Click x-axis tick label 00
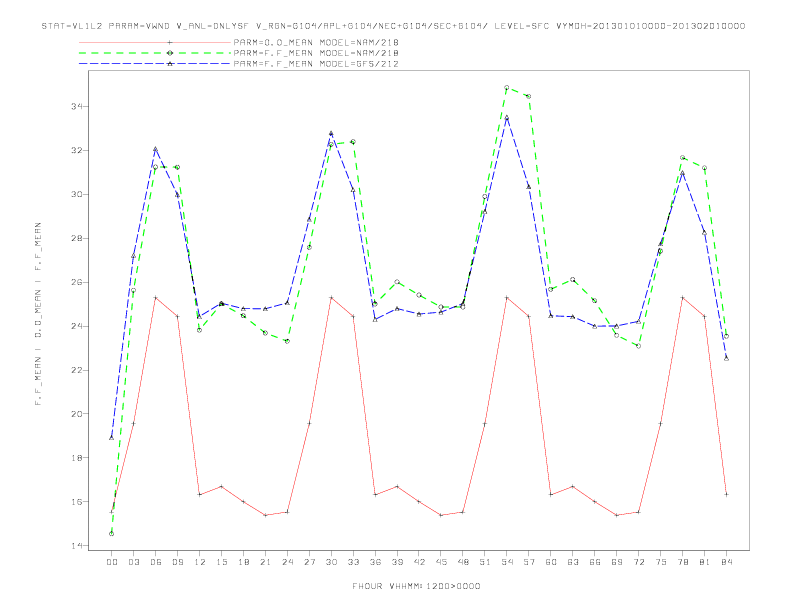 112,562
